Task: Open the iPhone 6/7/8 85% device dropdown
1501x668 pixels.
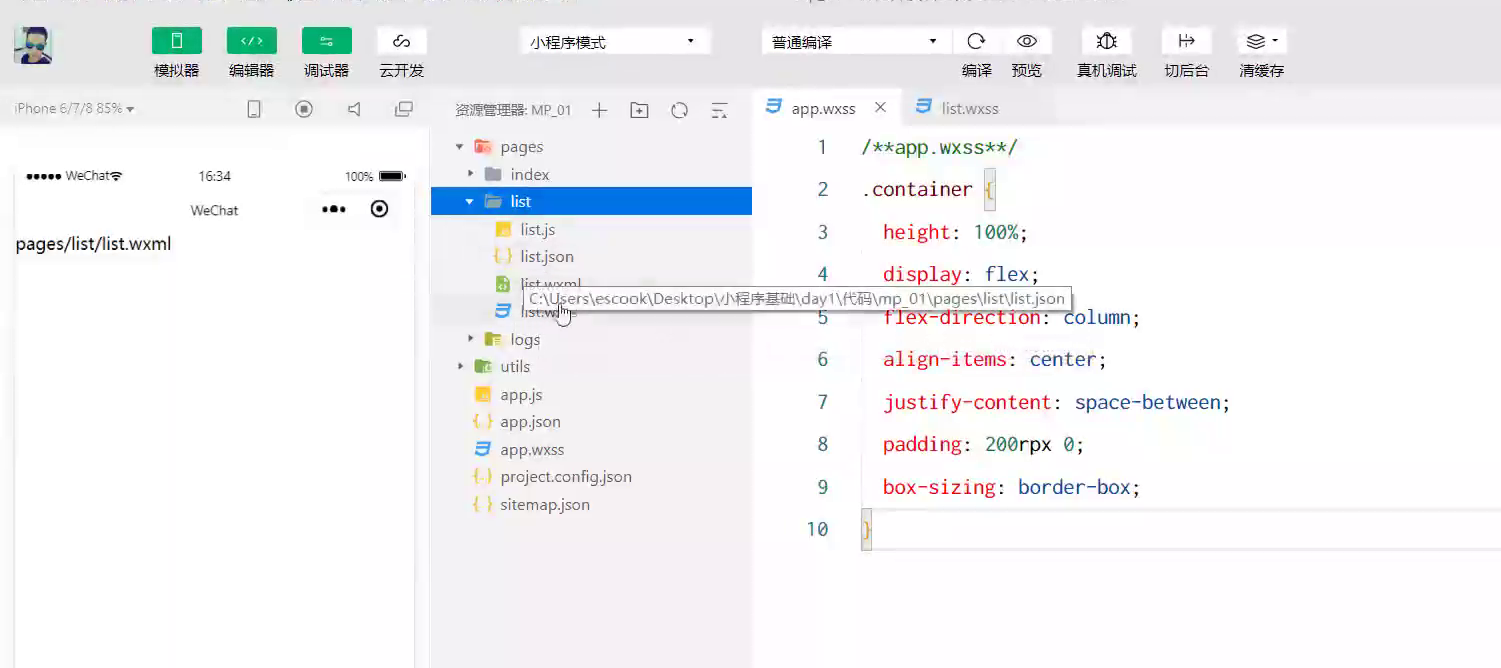Action: click(x=74, y=108)
